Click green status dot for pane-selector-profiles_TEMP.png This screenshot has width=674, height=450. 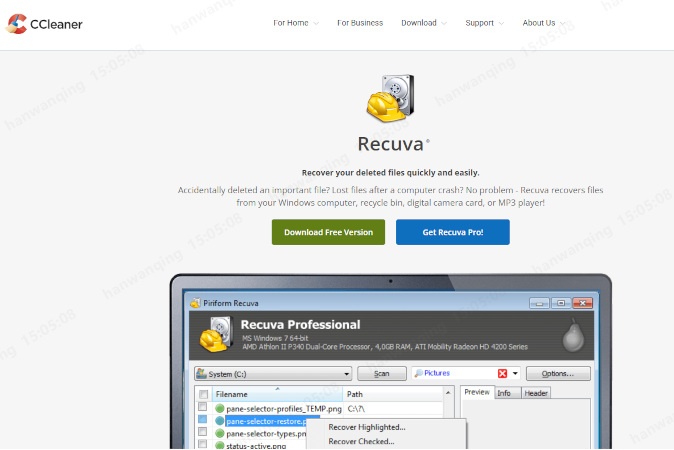220,408
